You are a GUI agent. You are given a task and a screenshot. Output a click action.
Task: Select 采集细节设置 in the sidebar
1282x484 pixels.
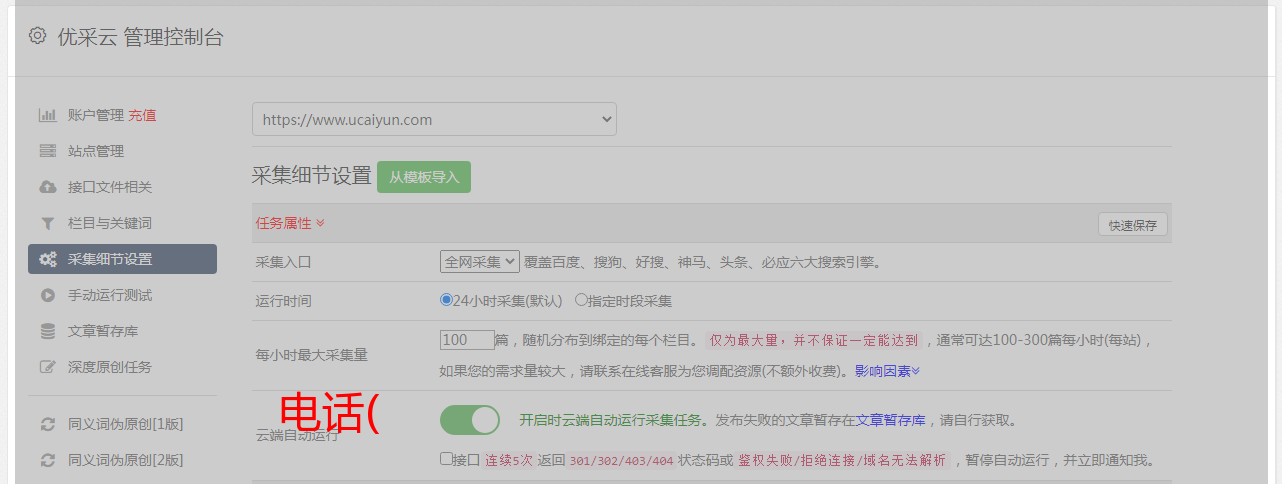(122, 259)
